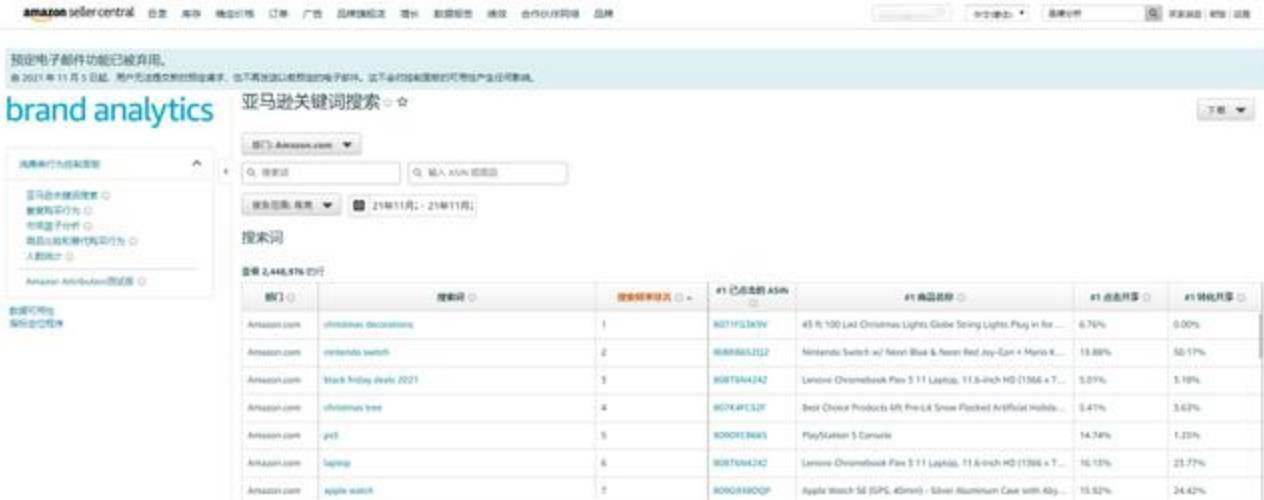
Task: Click info icon beside the page title
Action: [x=388, y=103]
